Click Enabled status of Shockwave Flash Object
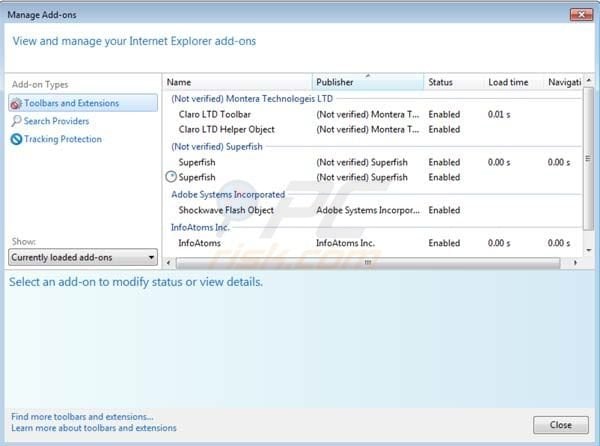This screenshot has width=600, height=446. coord(444,210)
